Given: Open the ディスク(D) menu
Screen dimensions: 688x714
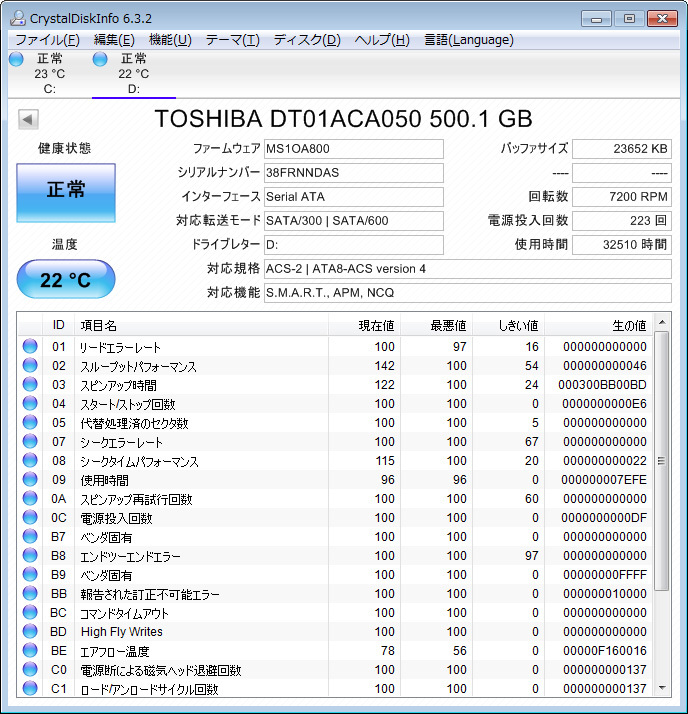Looking at the screenshot, I should tap(307, 40).
